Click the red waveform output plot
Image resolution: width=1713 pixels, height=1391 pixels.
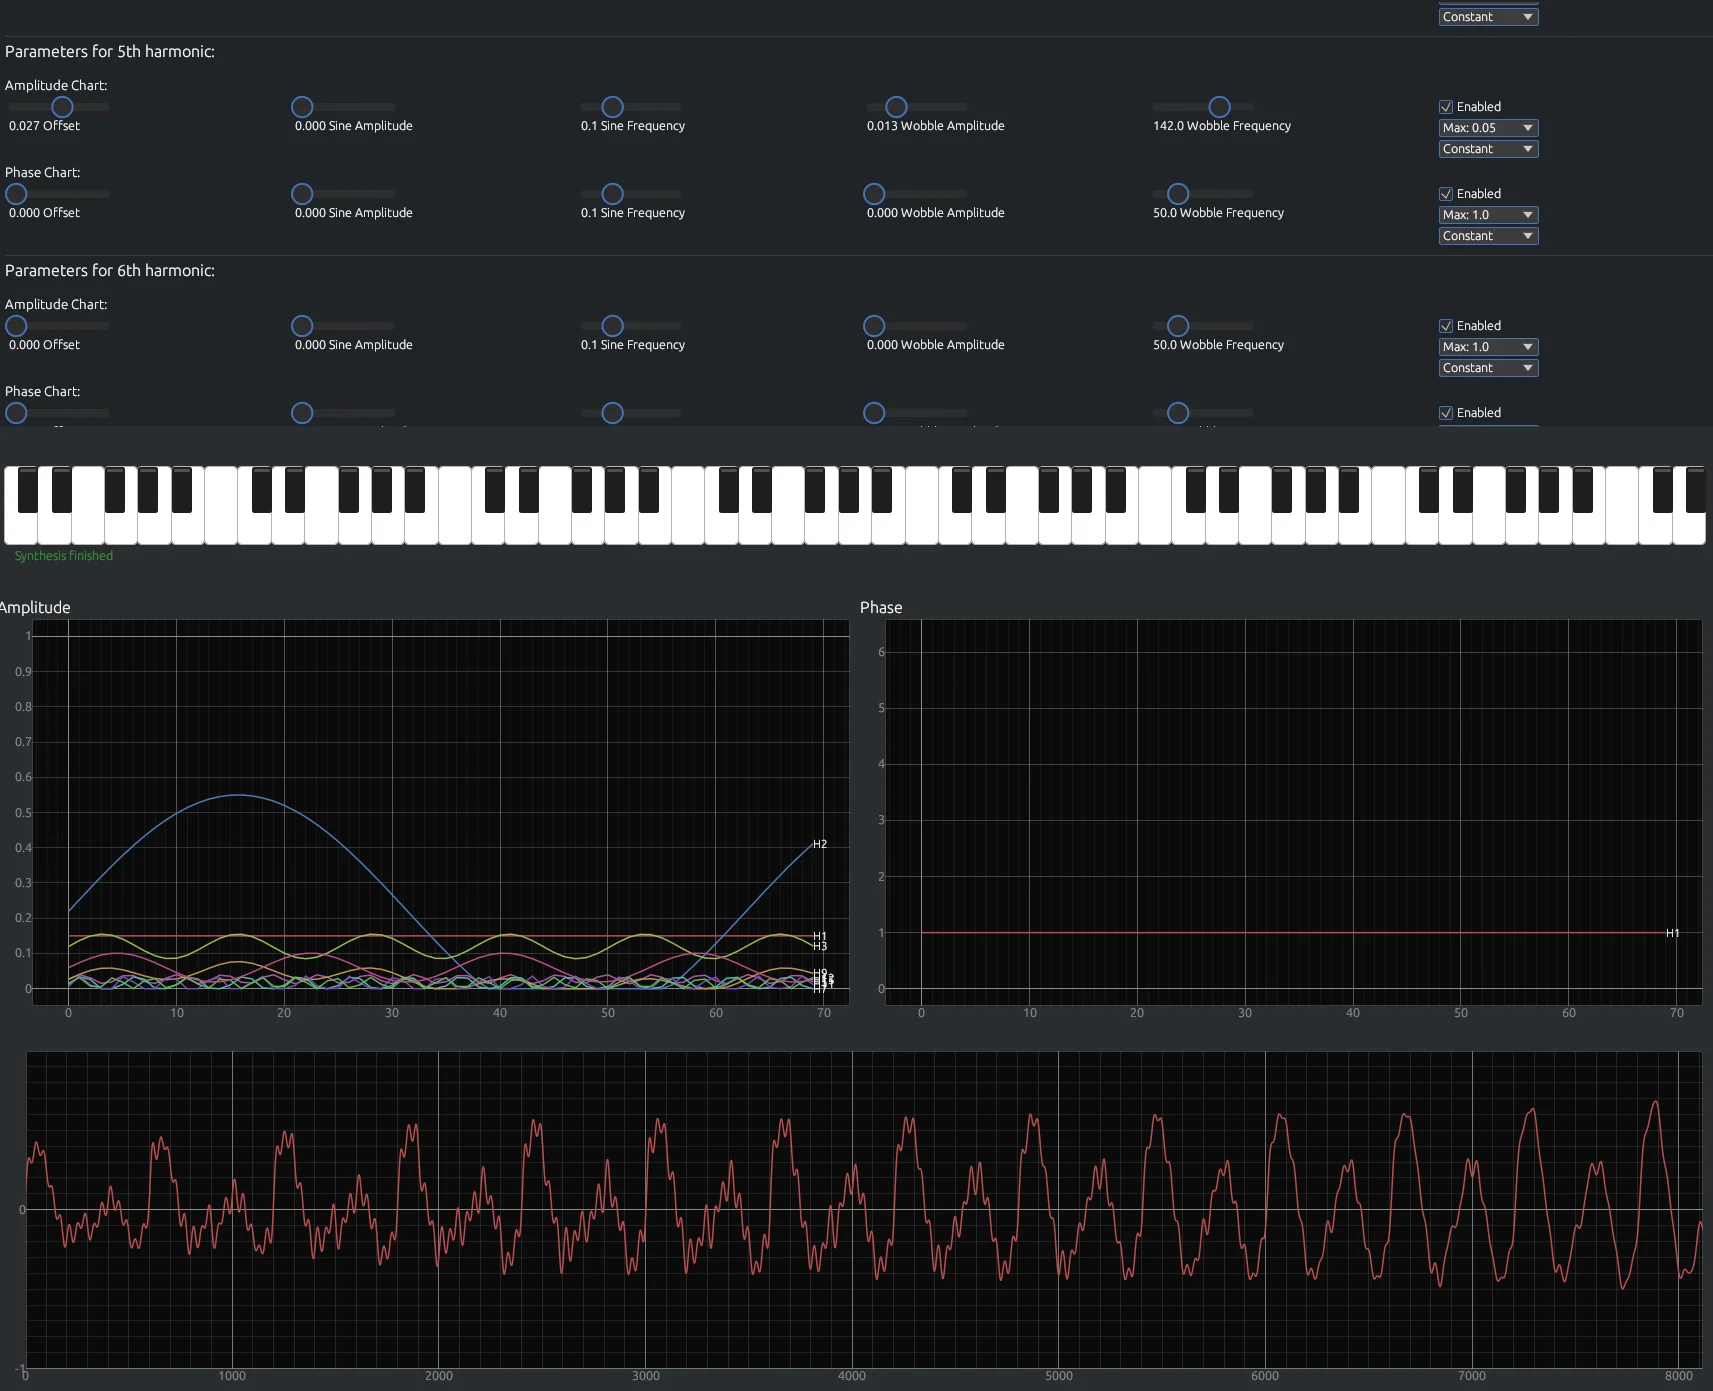pos(863,1210)
